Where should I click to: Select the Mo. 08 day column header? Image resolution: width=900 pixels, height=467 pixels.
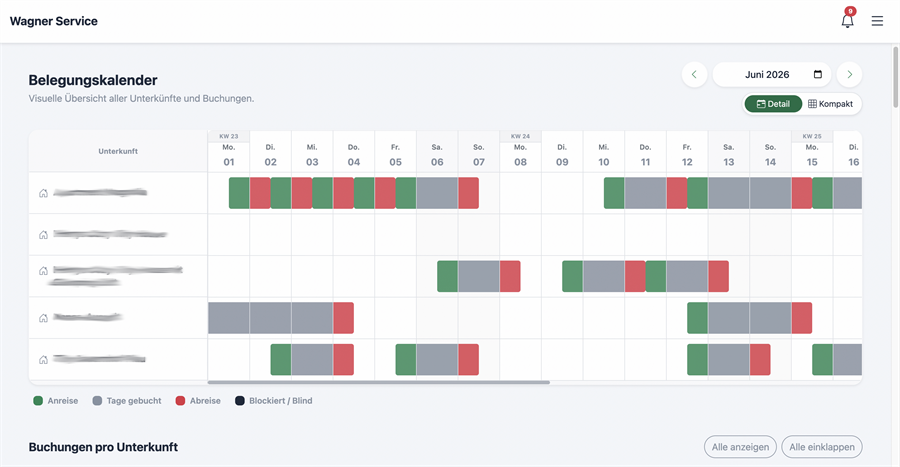[x=521, y=155]
